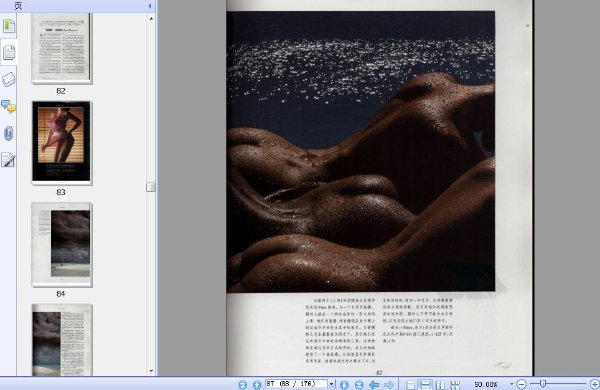Click the thumbnail label 83

point(61,192)
